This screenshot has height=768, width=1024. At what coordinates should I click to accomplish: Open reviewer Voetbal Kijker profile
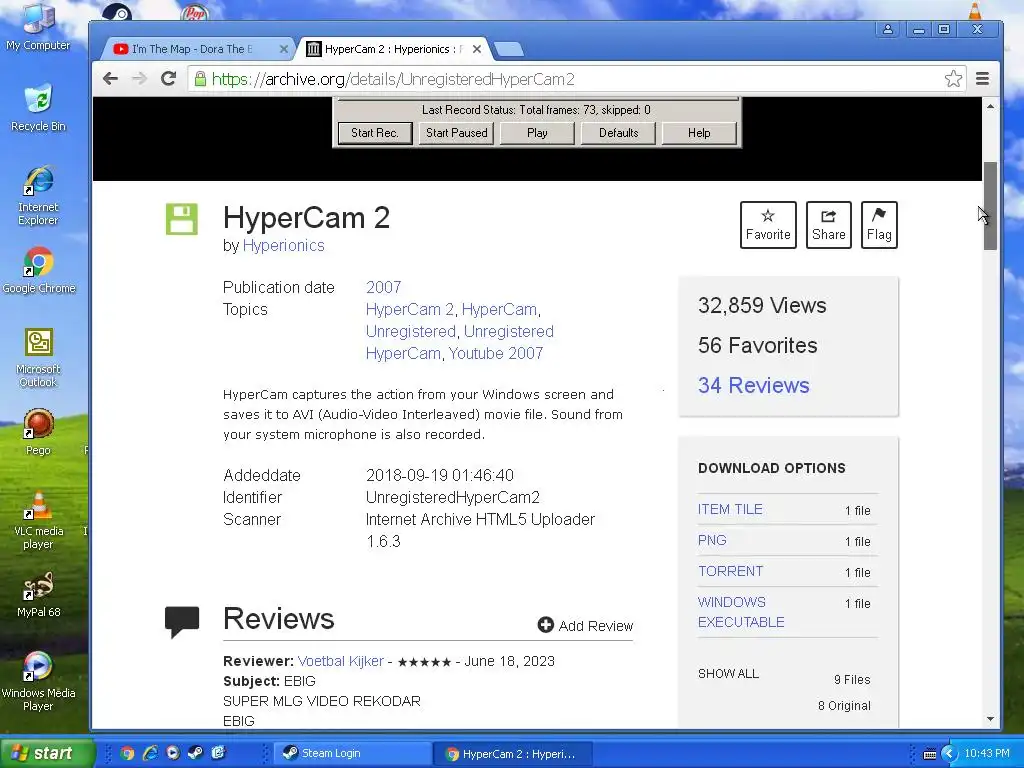click(x=340, y=661)
